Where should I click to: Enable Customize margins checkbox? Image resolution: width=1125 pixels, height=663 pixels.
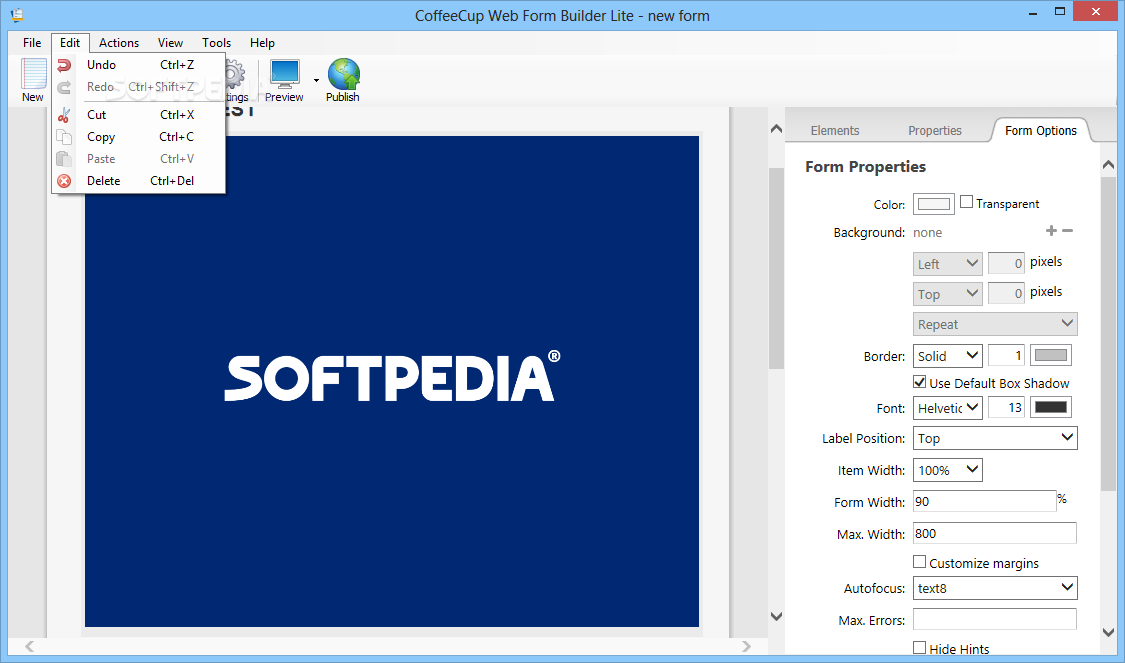(919, 562)
